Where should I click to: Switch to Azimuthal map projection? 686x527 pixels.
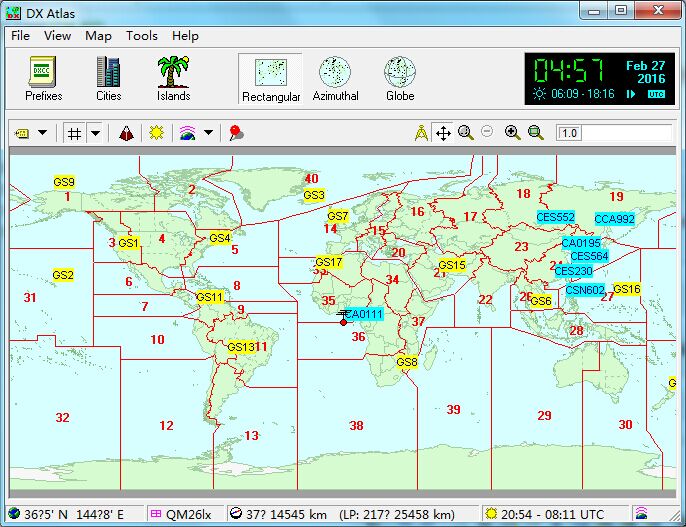point(335,79)
